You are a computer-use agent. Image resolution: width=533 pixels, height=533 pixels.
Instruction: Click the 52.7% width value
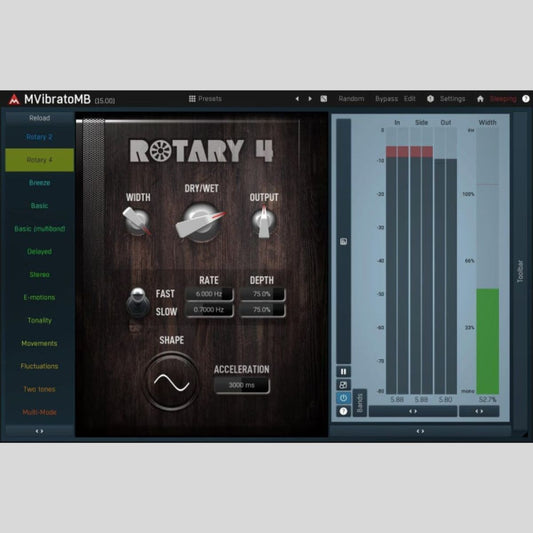tap(487, 399)
